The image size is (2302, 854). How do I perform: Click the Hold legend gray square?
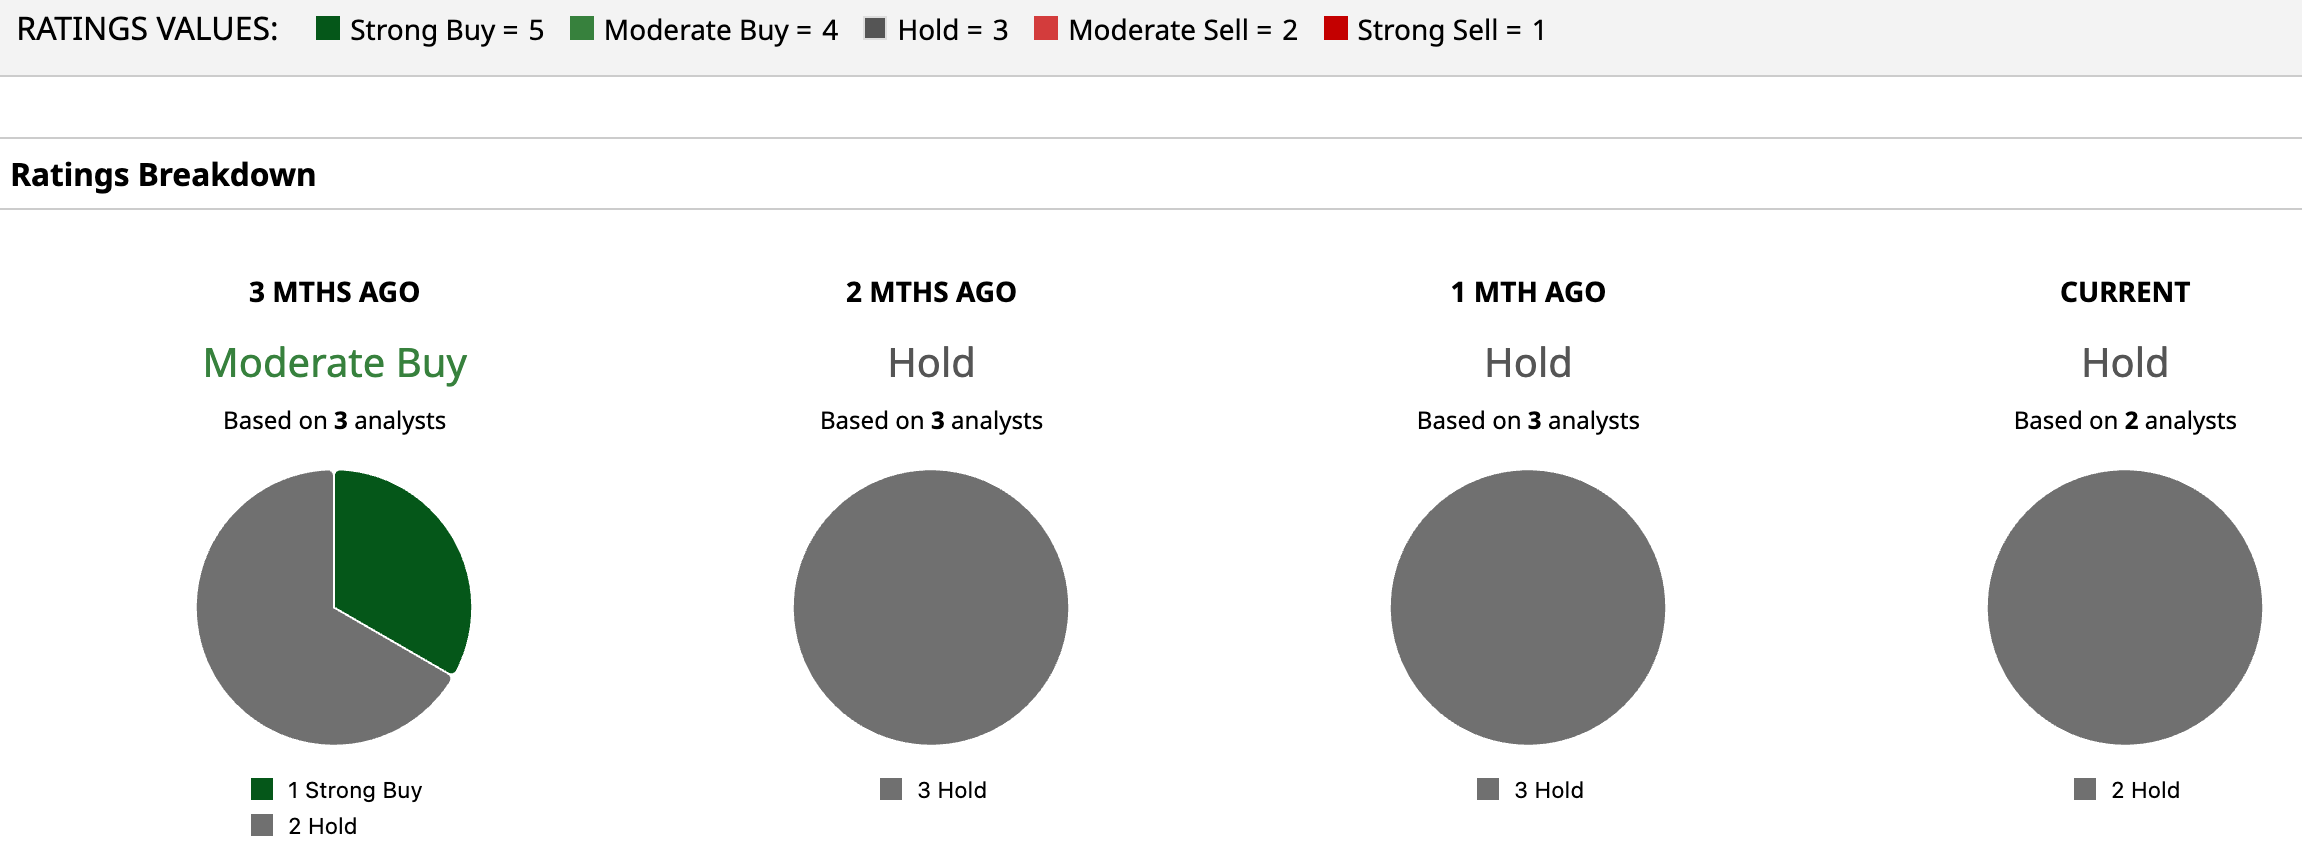[x=875, y=28]
